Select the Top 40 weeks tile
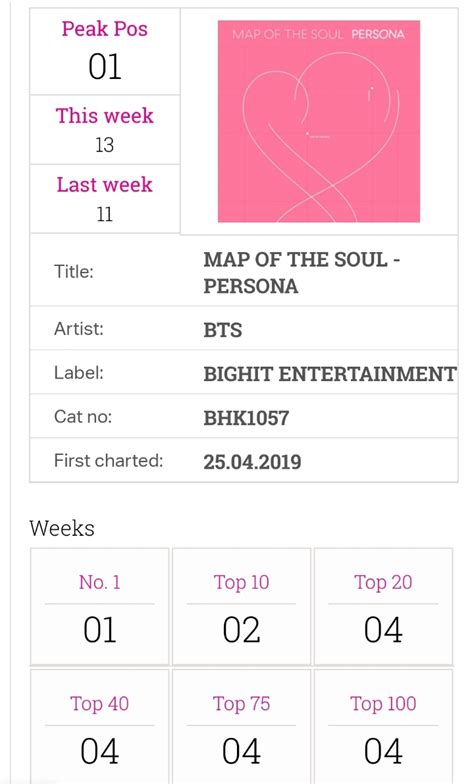Image resolution: width=474 pixels, height=784 pixels. coord(100,727)
